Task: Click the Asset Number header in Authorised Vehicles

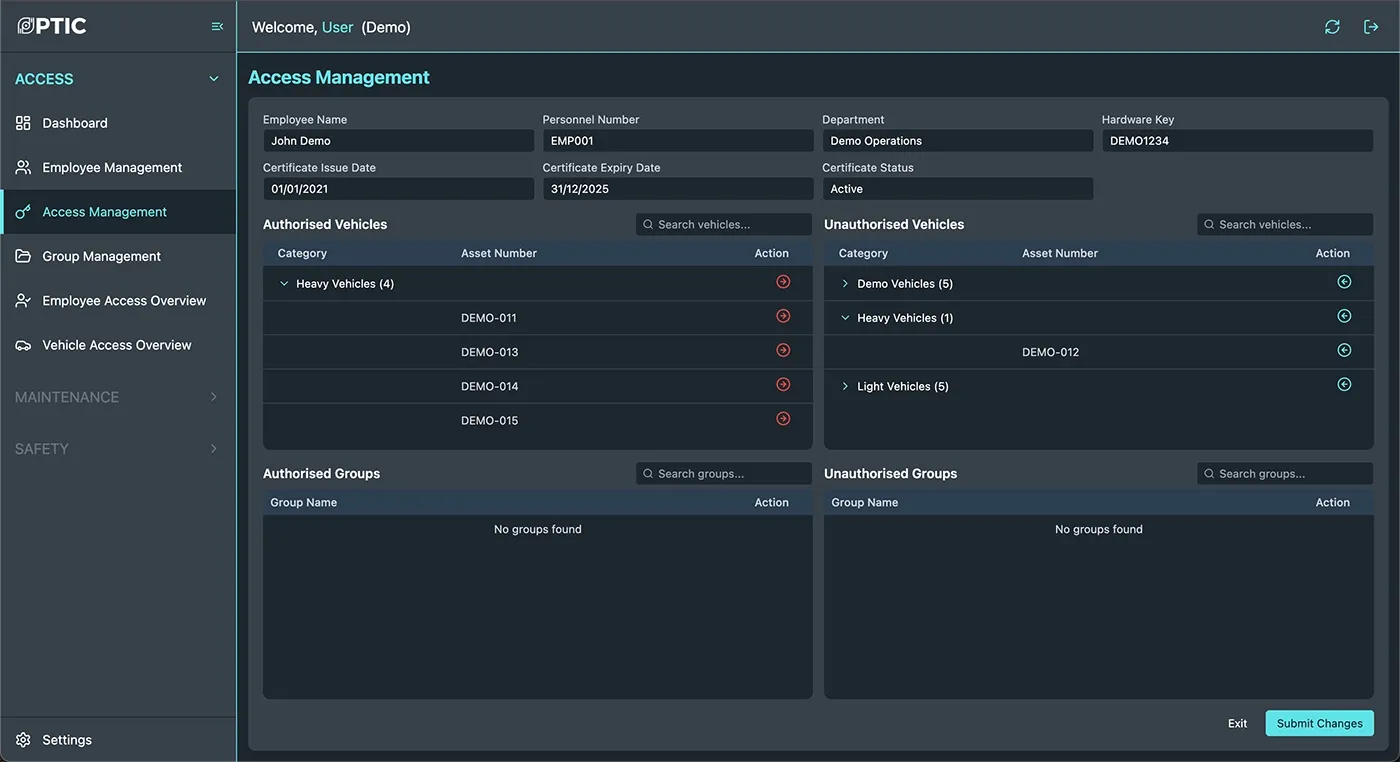Action: (499, 253)
